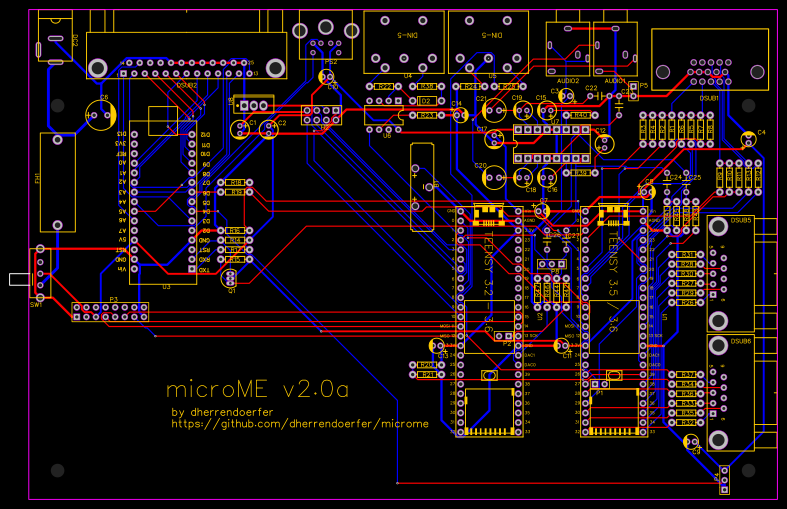Select capacitor C21 footprint
The height and width of the screenshot is (509, 787).
pos(493,110)
